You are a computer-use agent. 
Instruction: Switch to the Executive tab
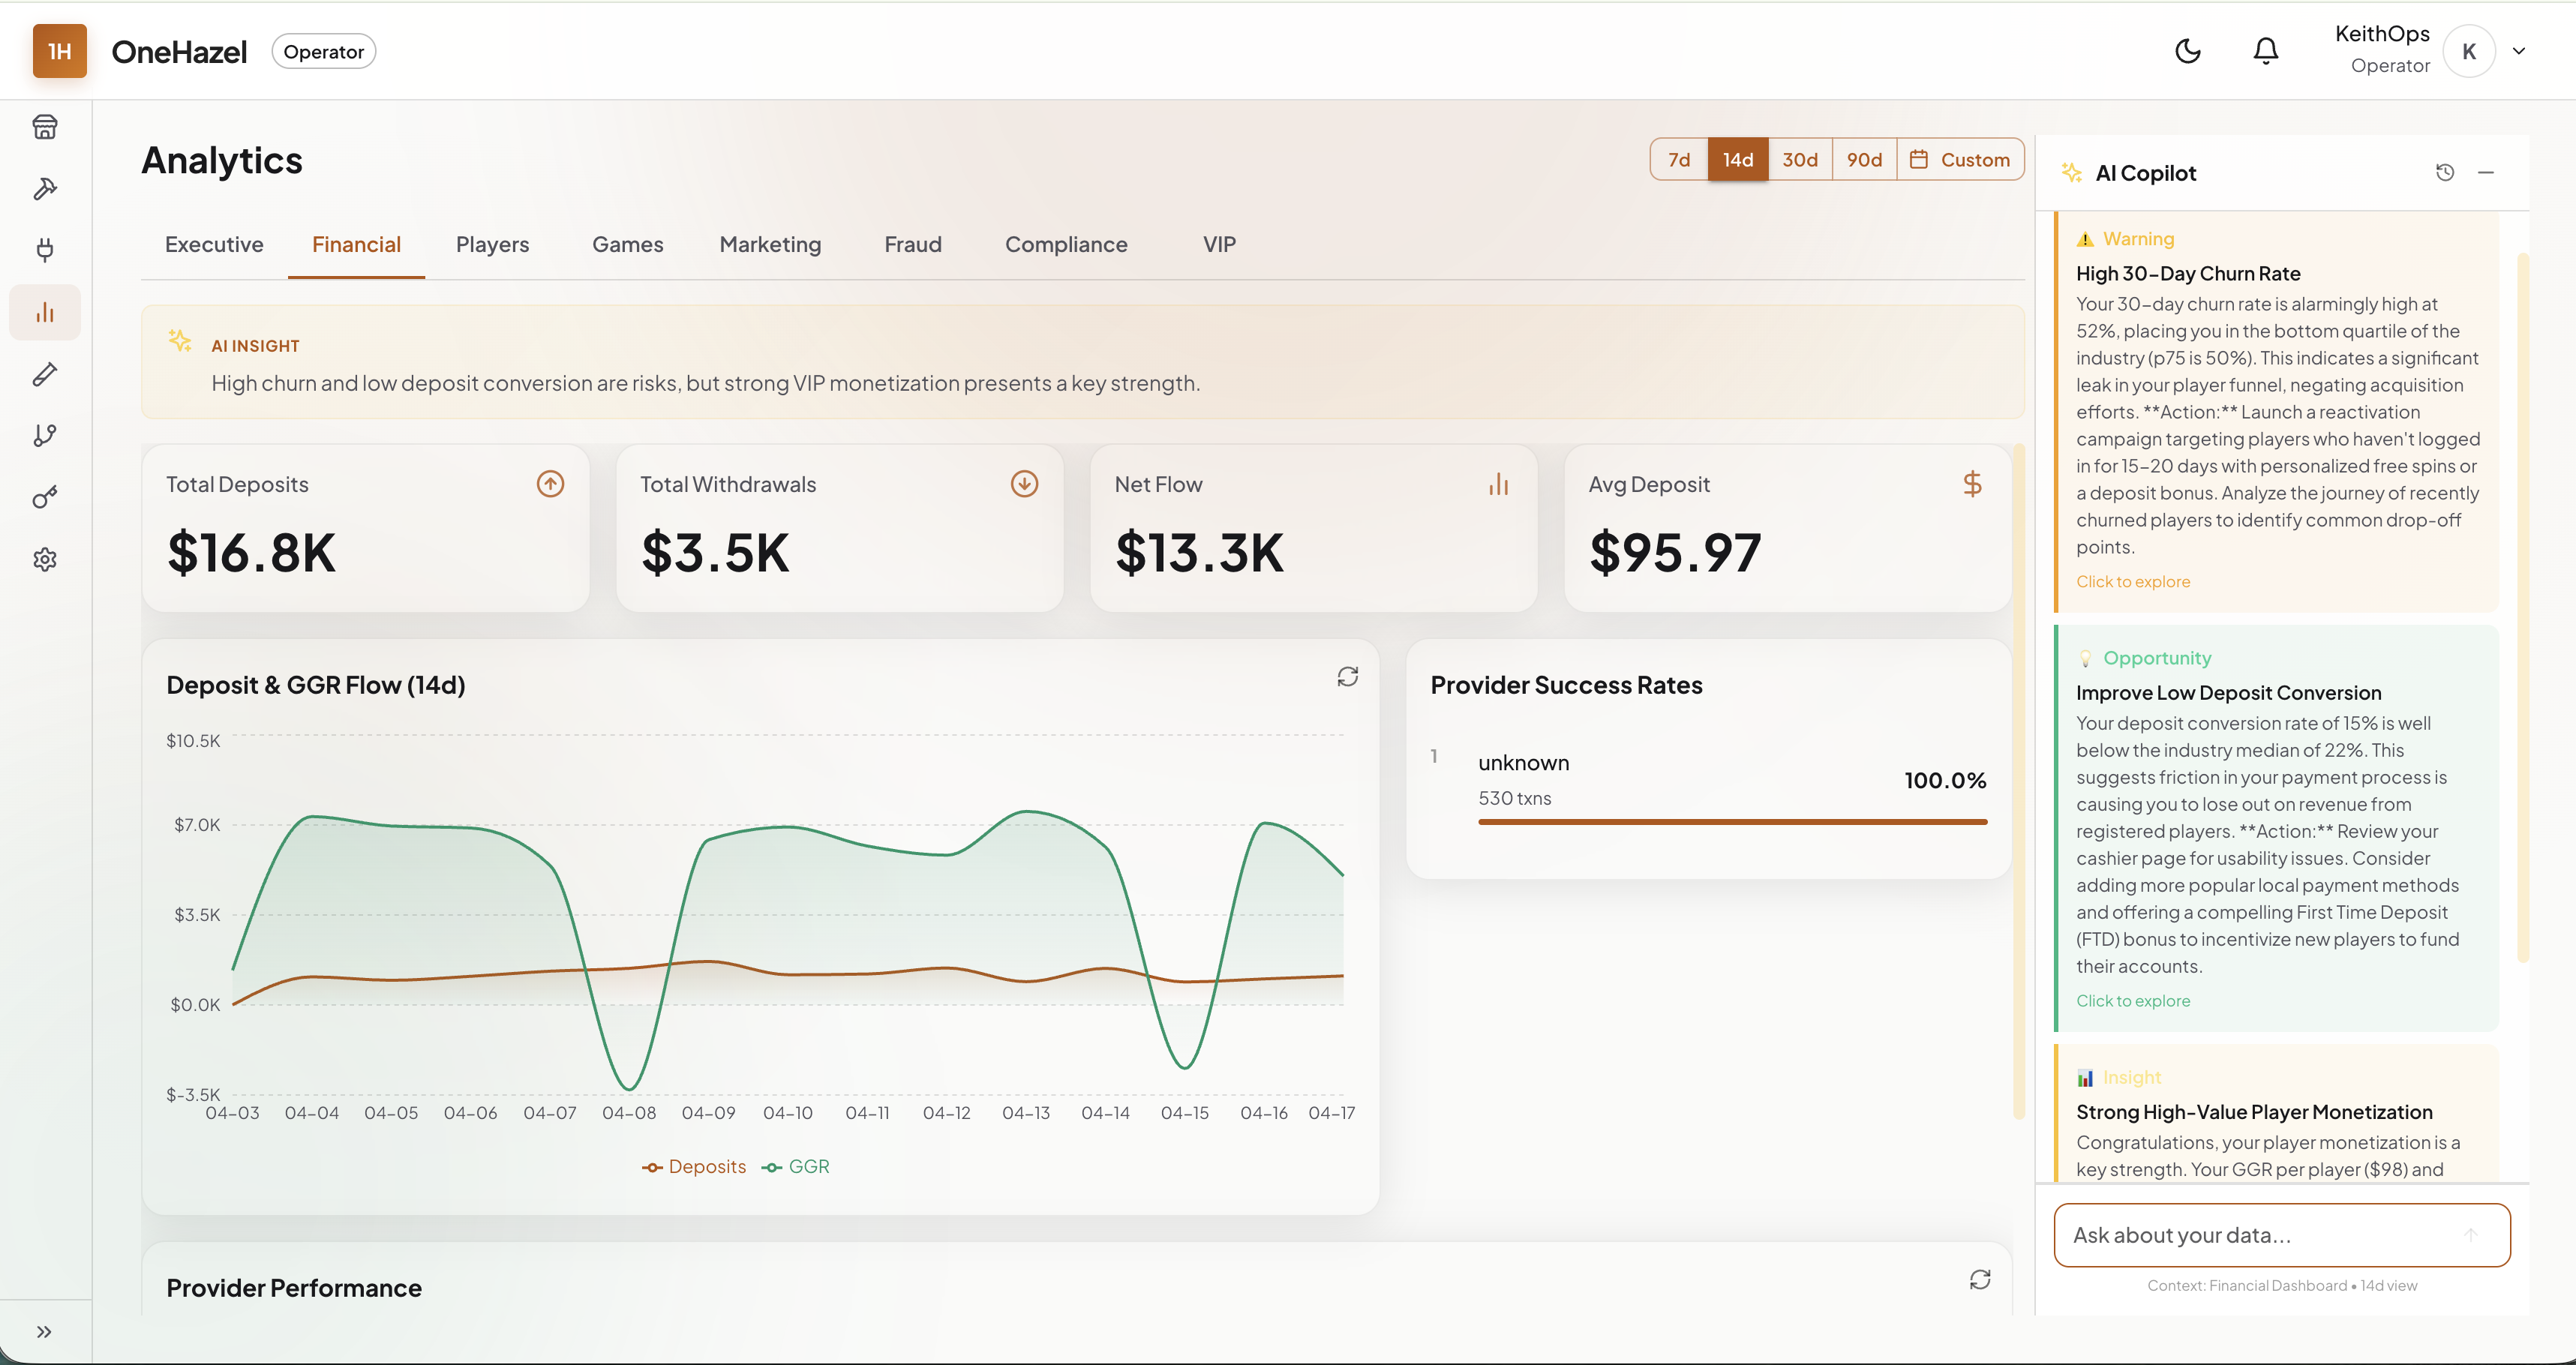point(214,244)
